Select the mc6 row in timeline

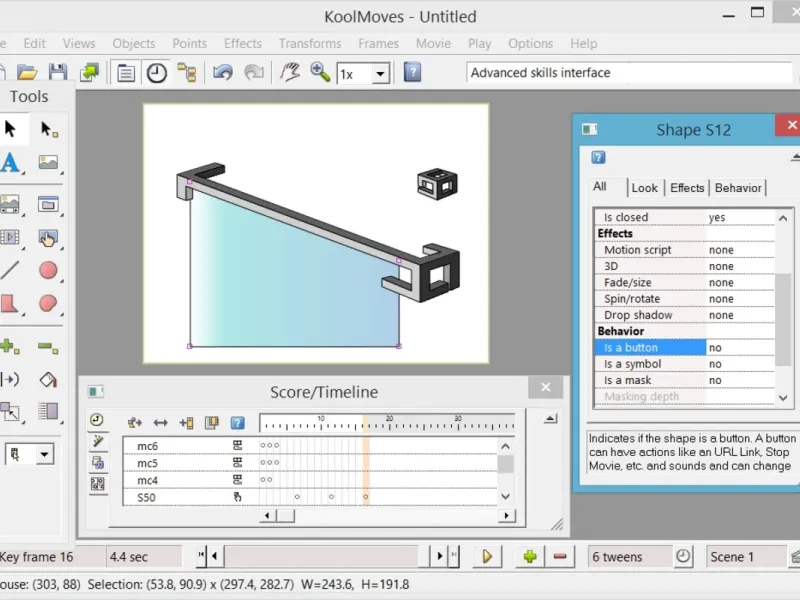[x=310, y=445]
